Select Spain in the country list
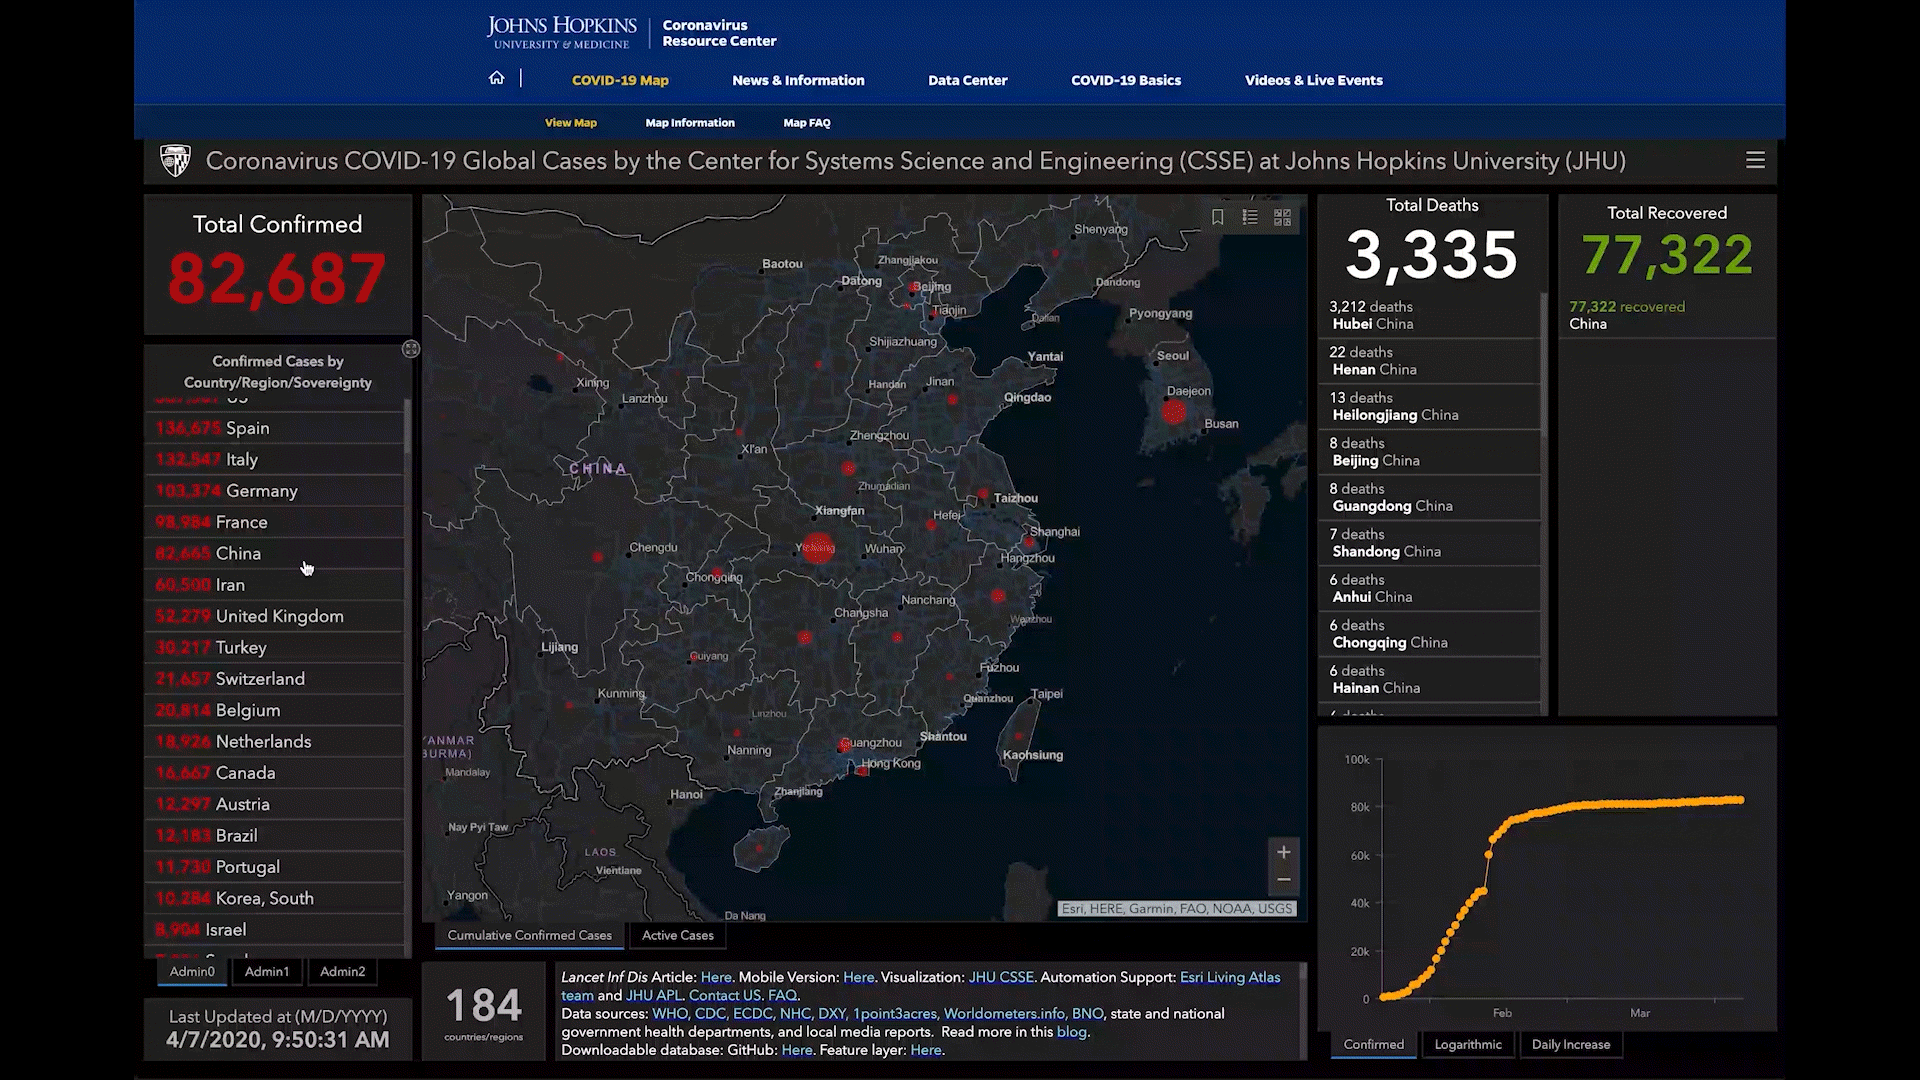This screenshot has width=1920, height=1080. (275, 428)
